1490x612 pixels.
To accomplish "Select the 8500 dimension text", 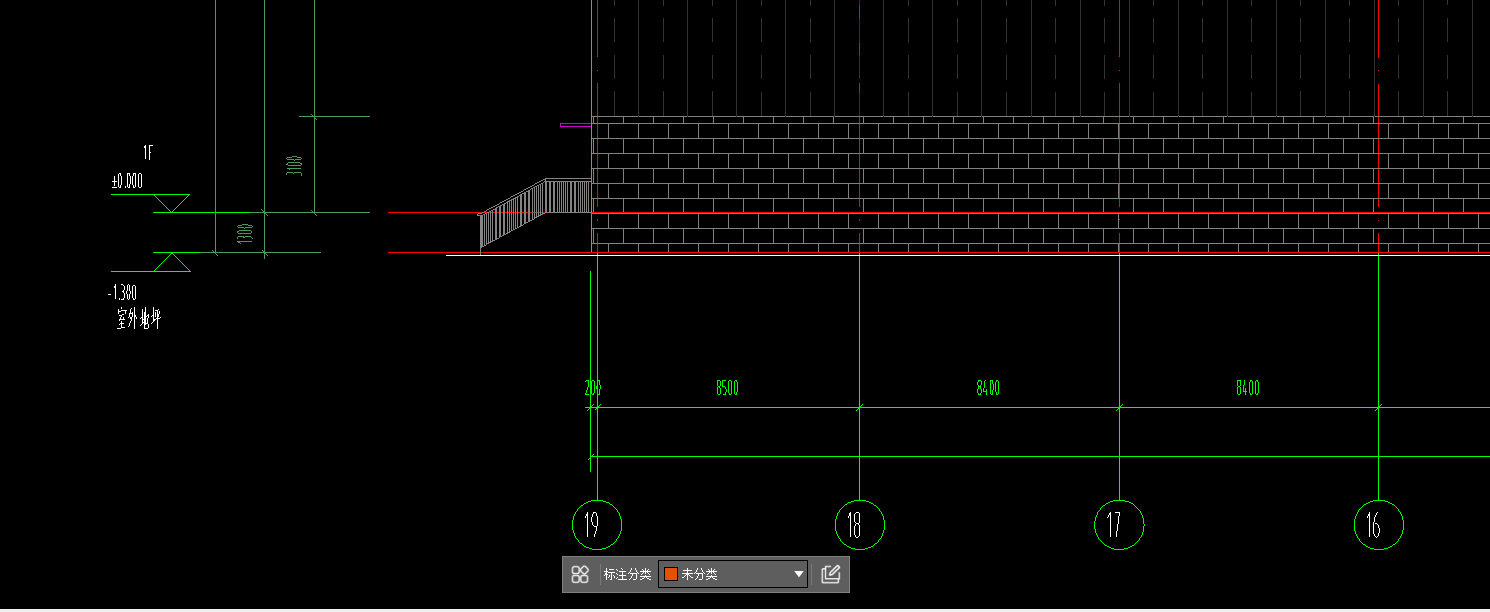I will (727, 388).
